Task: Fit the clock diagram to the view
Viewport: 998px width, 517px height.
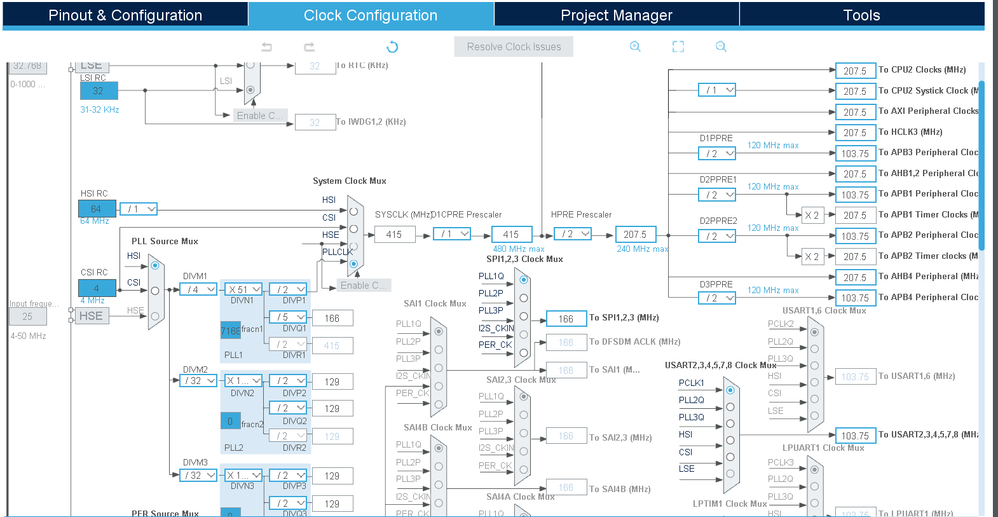Action: pyautogui.click(x=678, y=46)
